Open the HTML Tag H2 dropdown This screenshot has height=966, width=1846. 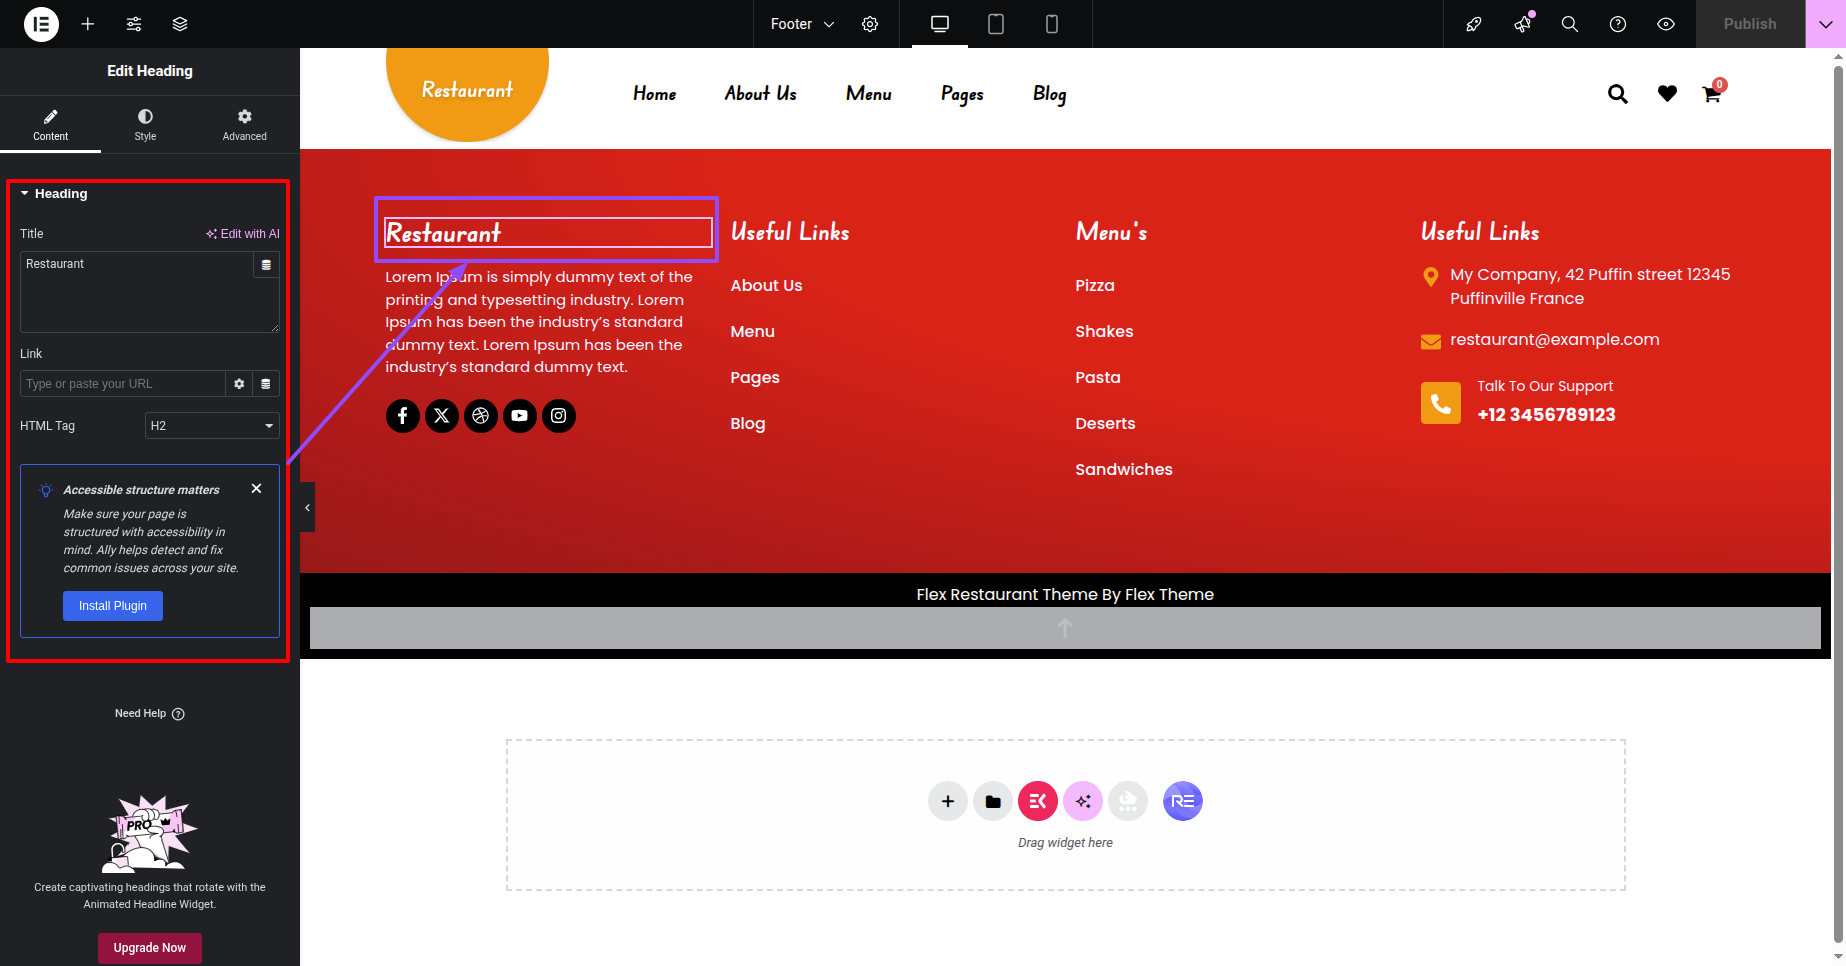coord(212,426)
